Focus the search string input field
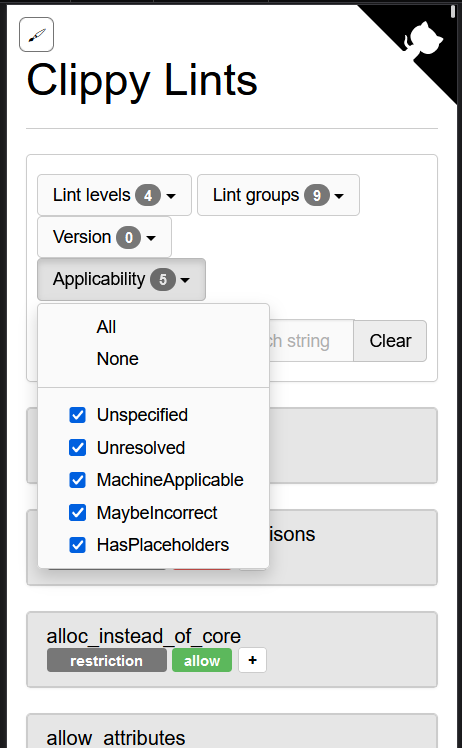Image resolution: width=462 pixels, height=748 pixels. [311, 341]
